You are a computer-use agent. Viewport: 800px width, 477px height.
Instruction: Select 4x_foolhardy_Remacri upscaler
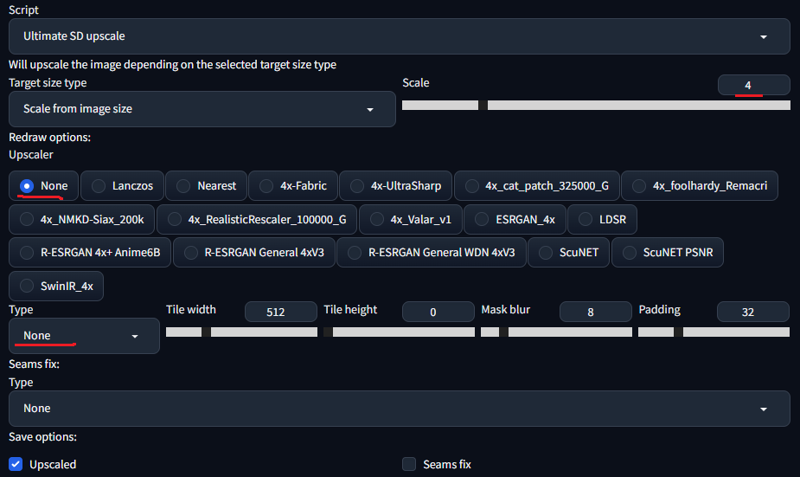pos(699,186)
